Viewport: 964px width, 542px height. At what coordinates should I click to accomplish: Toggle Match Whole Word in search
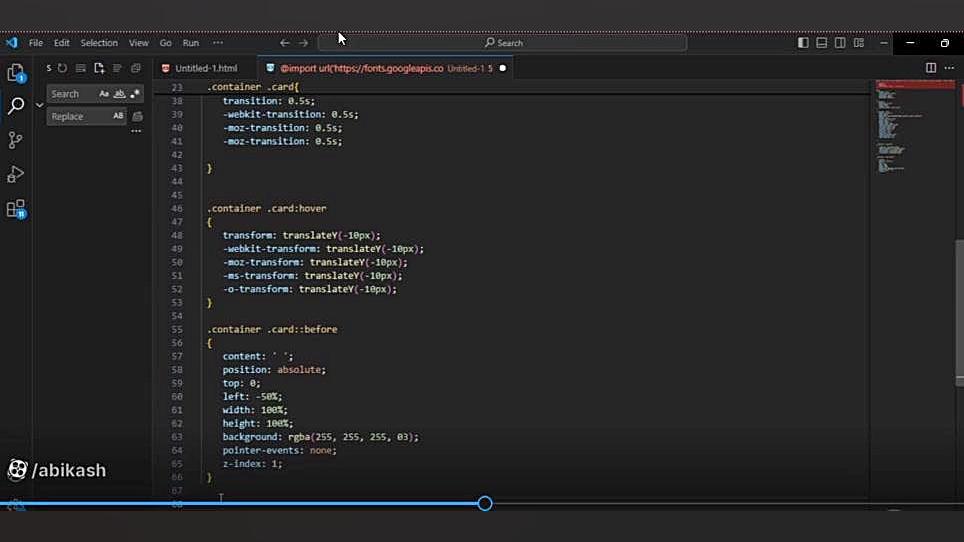(x=119, y=94)
